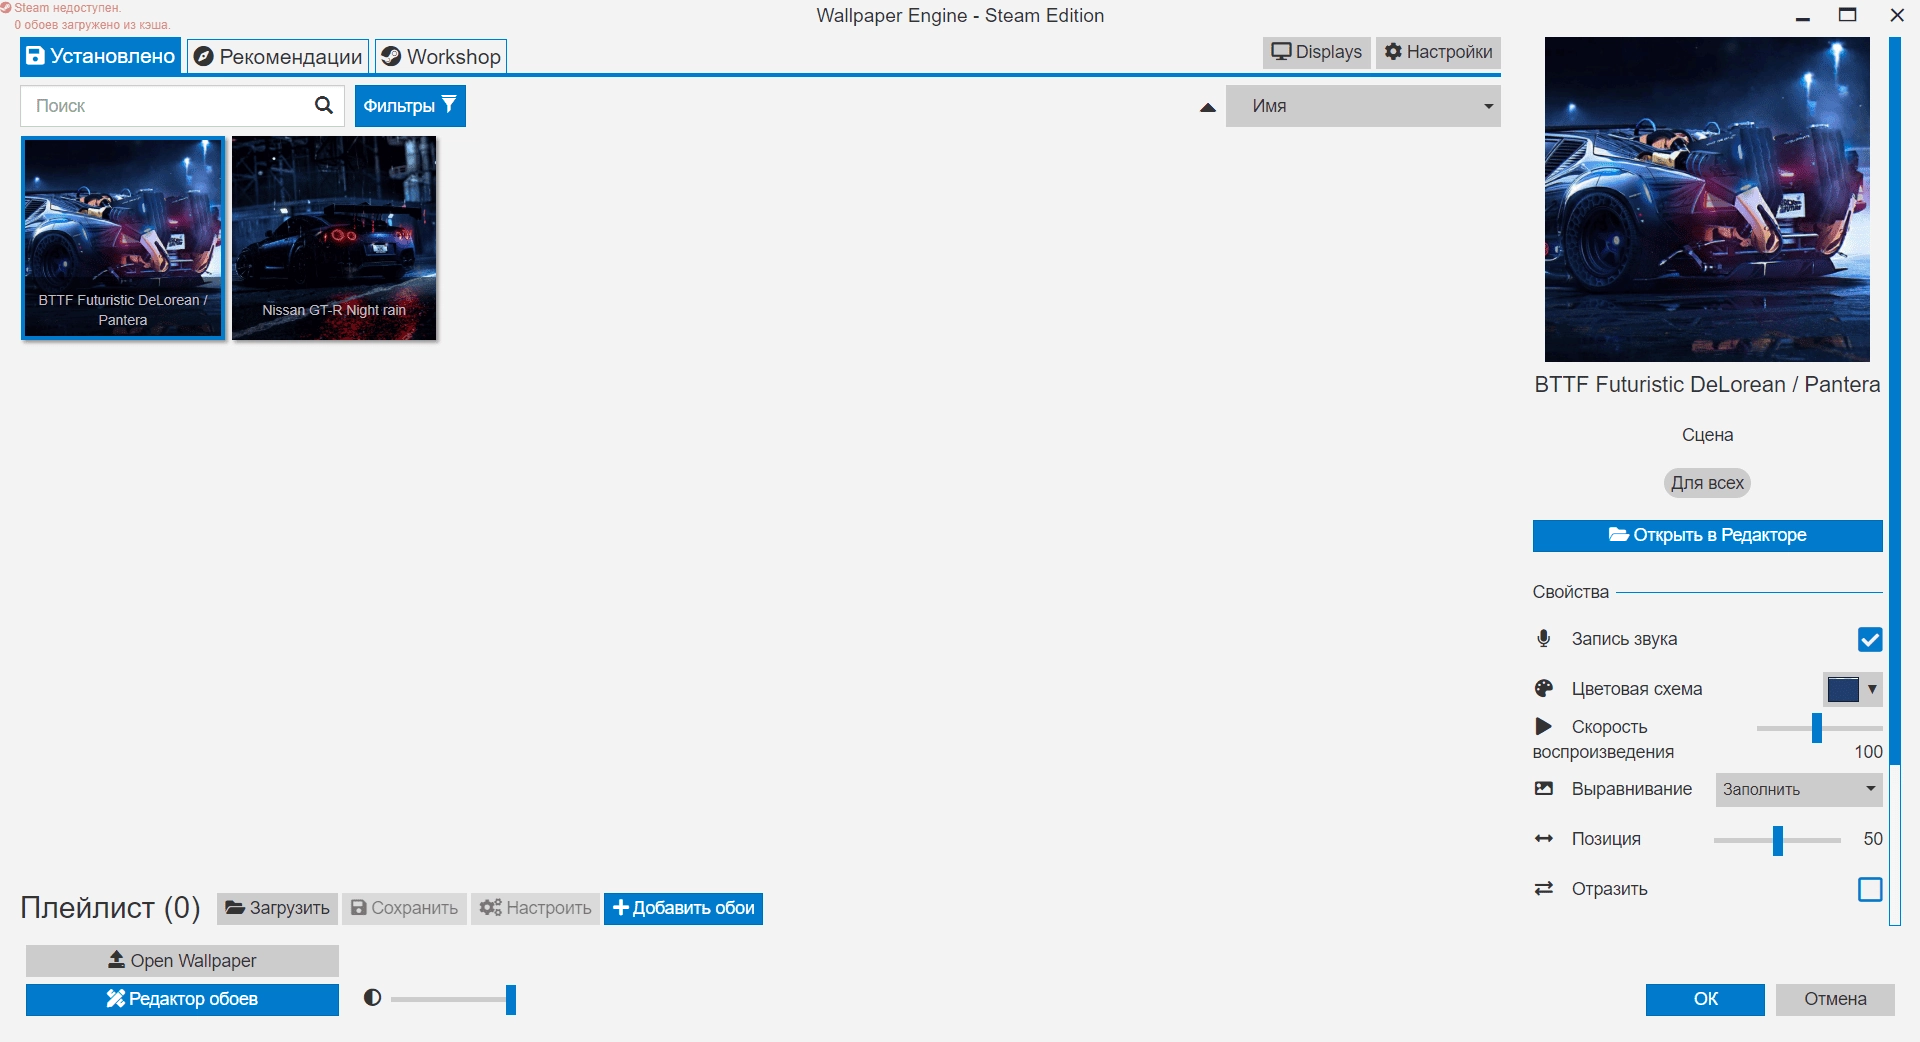Click the play icon beside Скорость
The width and height of the screenshot is (1920, 1042).
(1544, 726)
